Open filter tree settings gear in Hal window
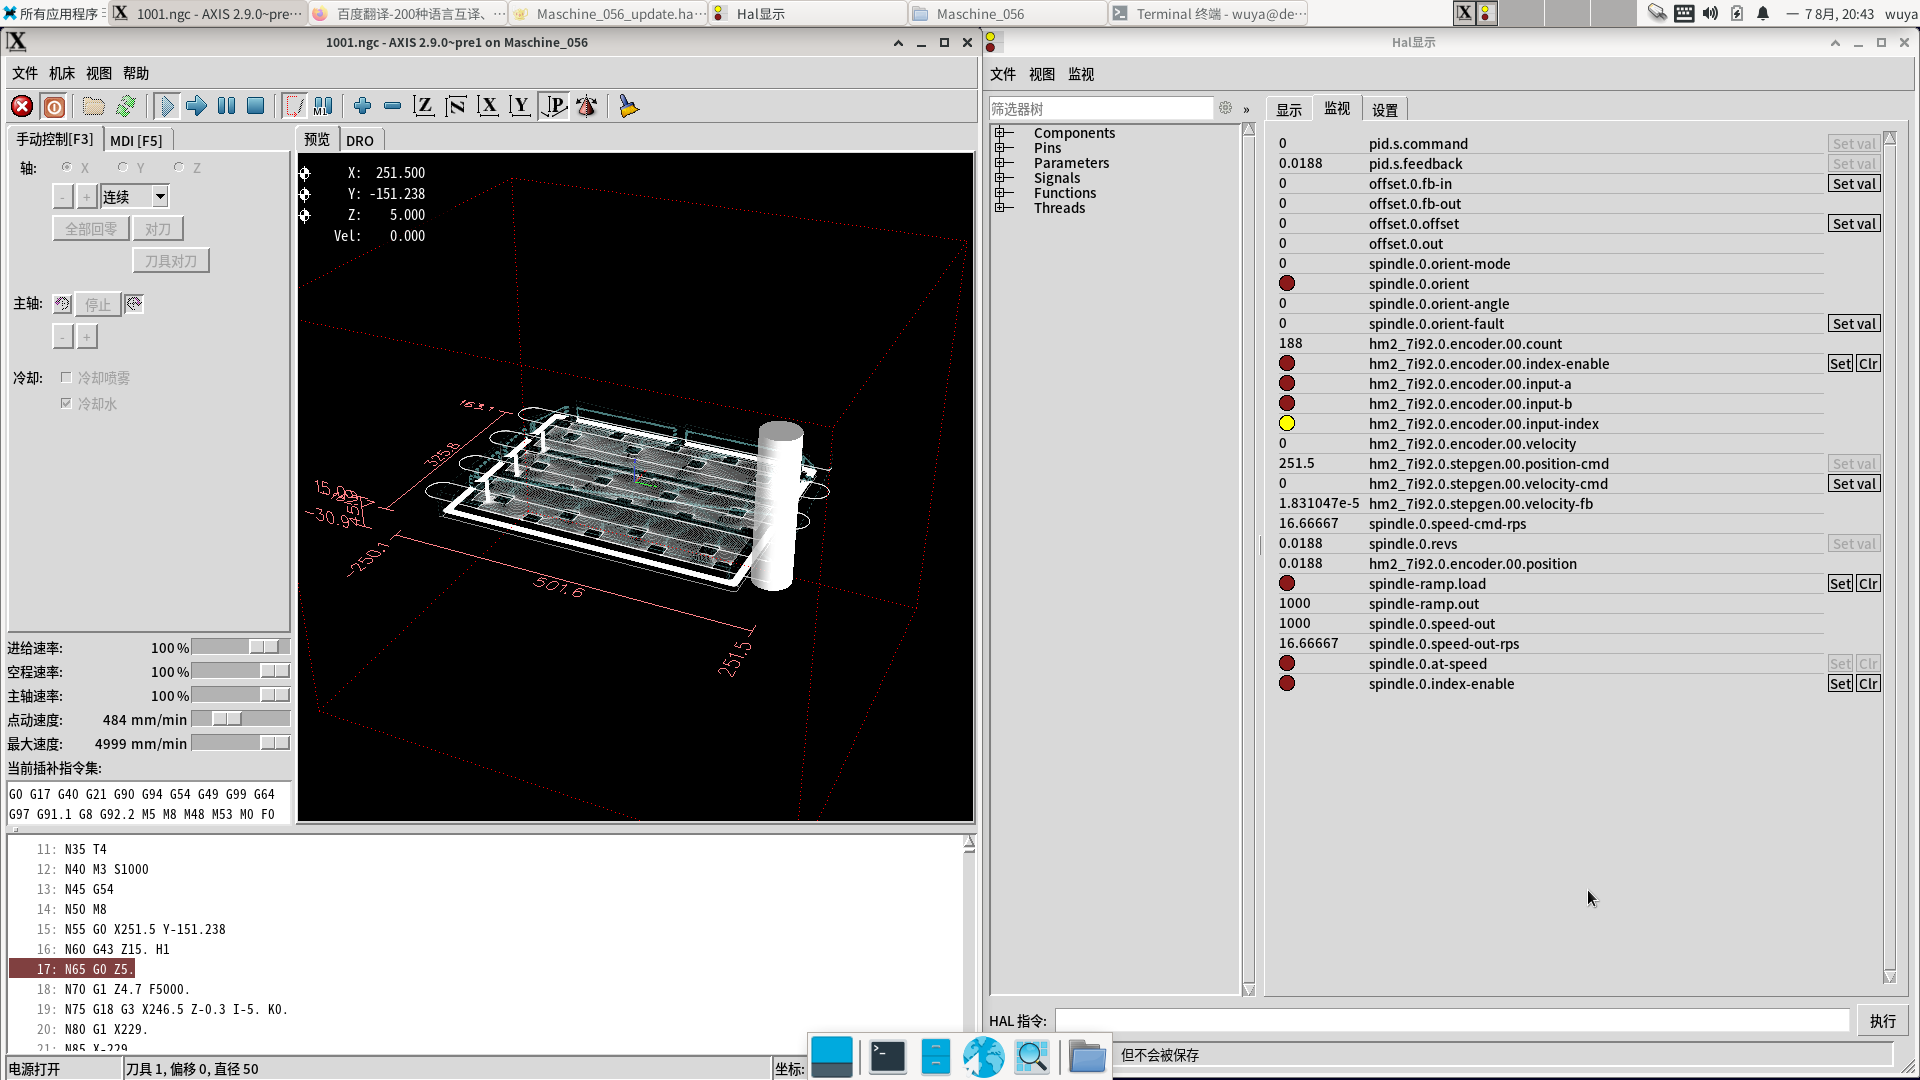This screenshot has height=1080, width=1920. pos(1225,108)
